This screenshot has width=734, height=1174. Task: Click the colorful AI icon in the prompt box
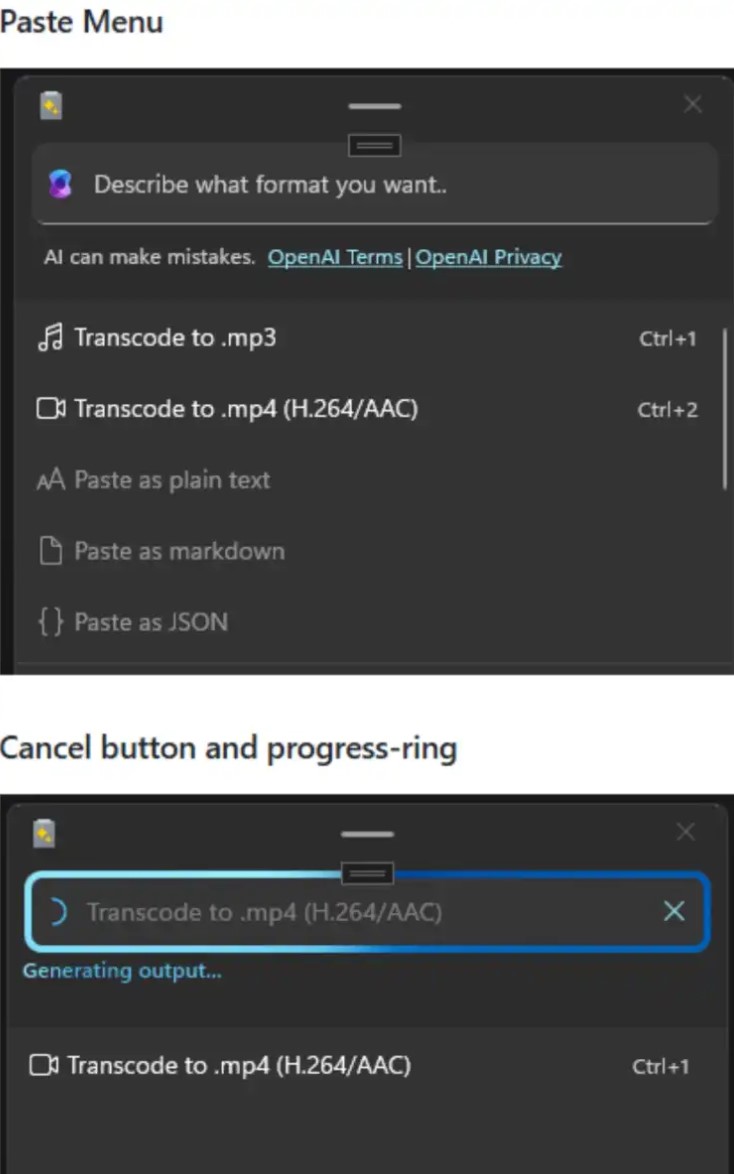pyautogui.click(x=60, y=185)
